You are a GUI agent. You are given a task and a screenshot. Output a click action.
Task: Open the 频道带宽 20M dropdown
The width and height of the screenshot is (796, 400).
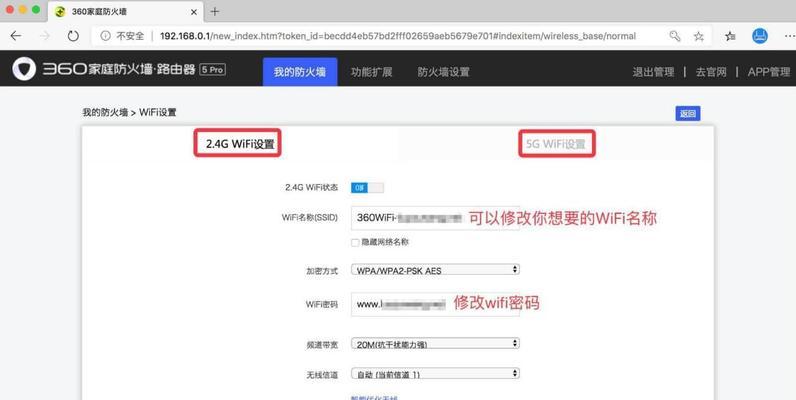(435, 344)
